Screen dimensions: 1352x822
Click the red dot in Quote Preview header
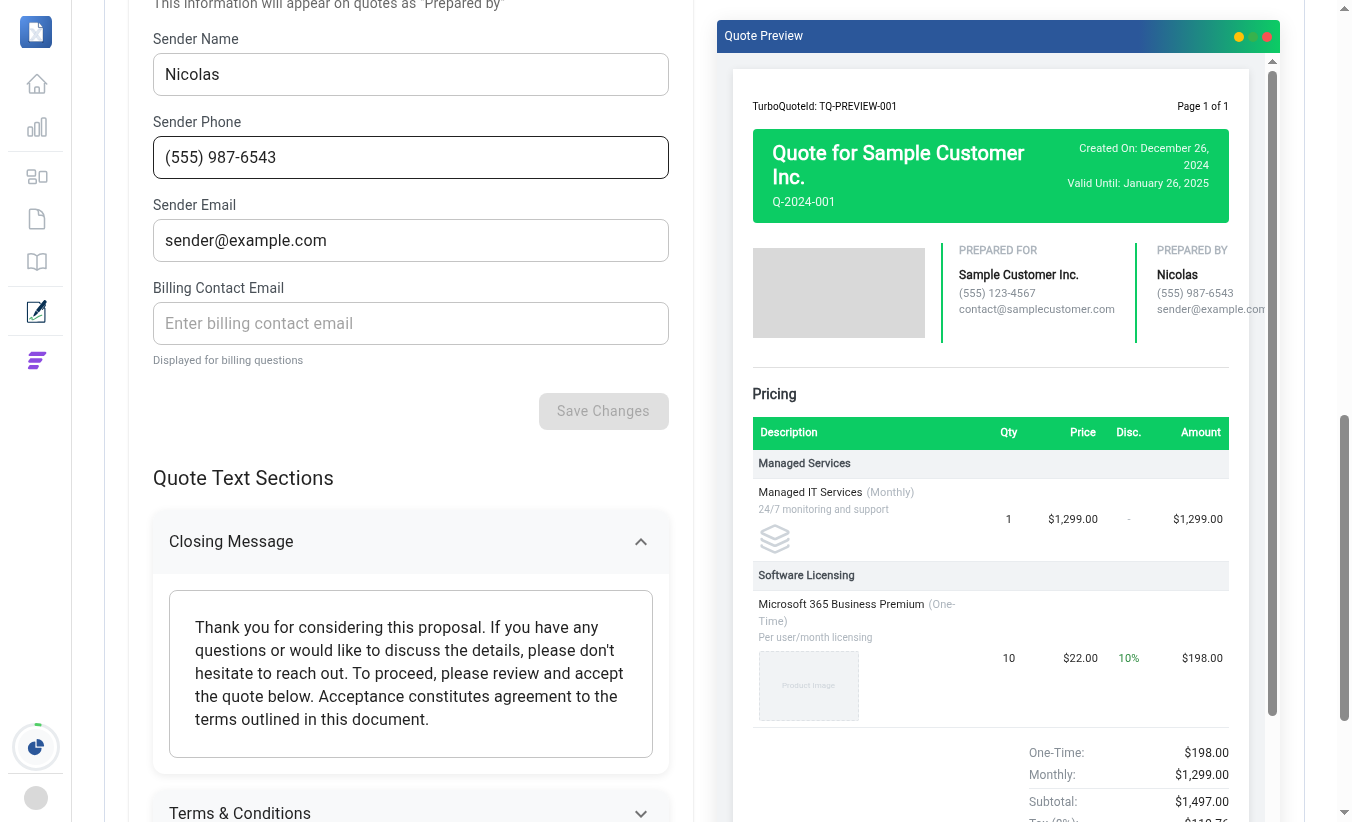(x=1267, y=37)
